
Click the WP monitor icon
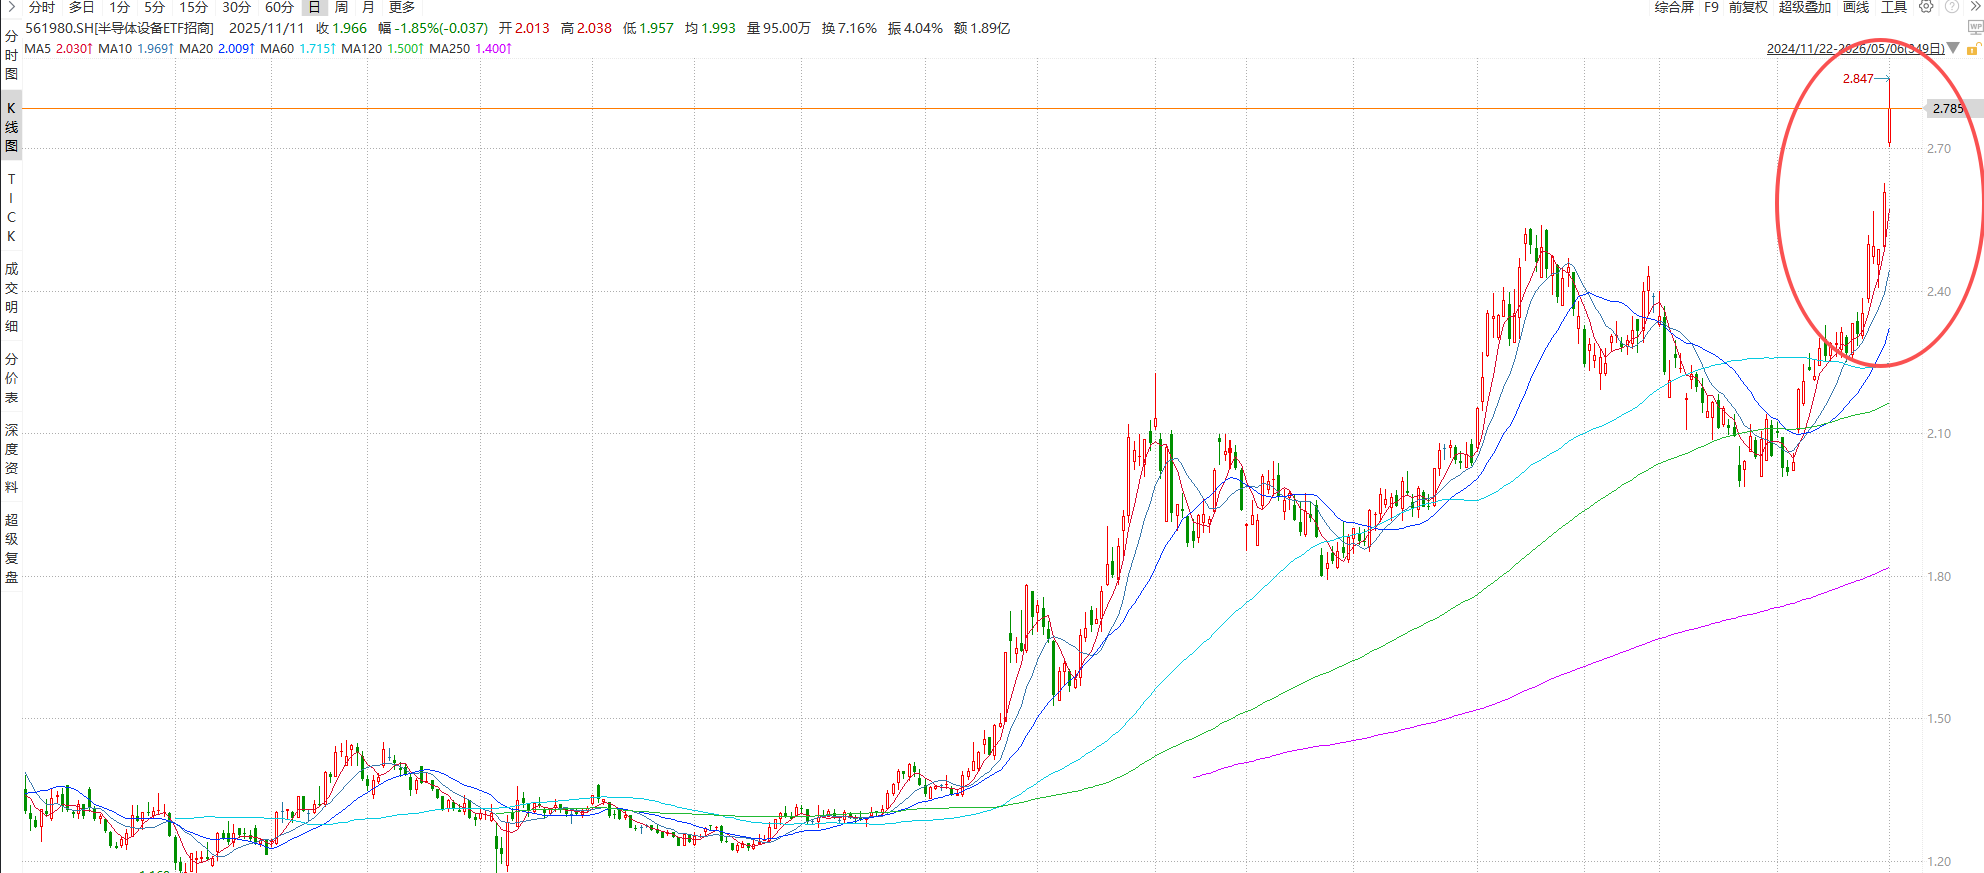pos(1975,28)
